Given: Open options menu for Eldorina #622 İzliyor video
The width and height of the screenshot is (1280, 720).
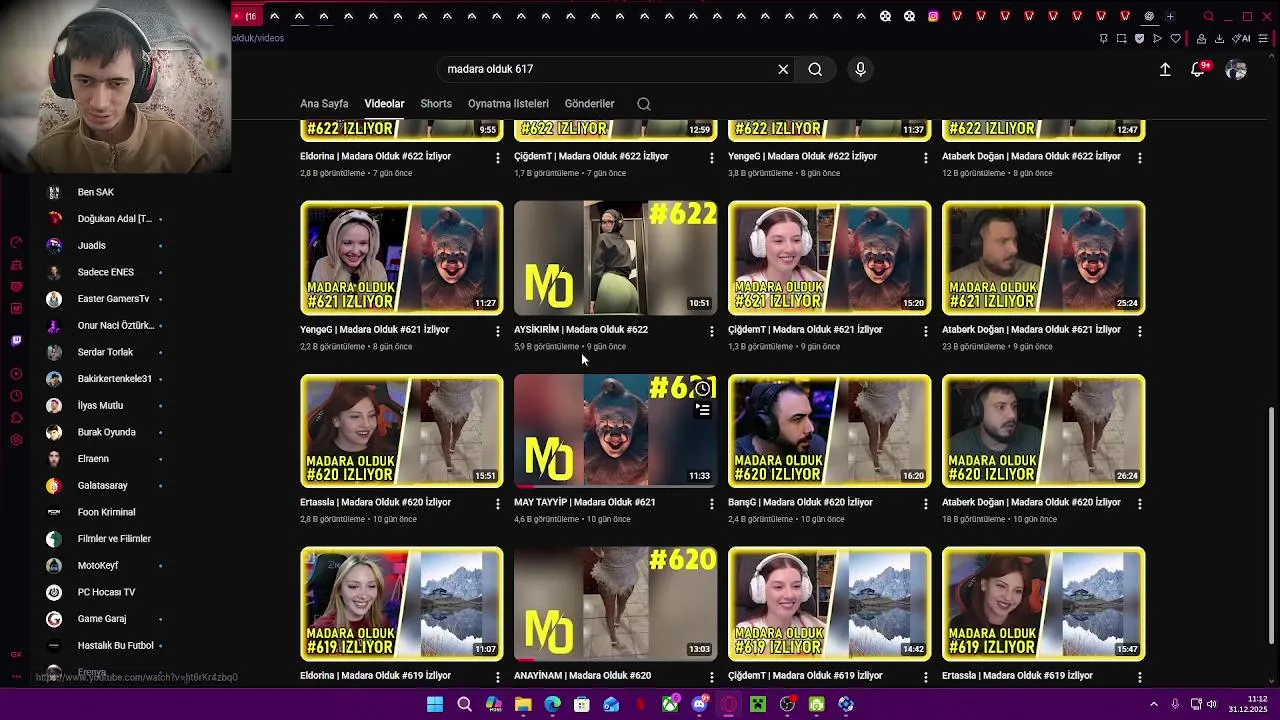Looking at the screenshot, I should pos(498,158).
